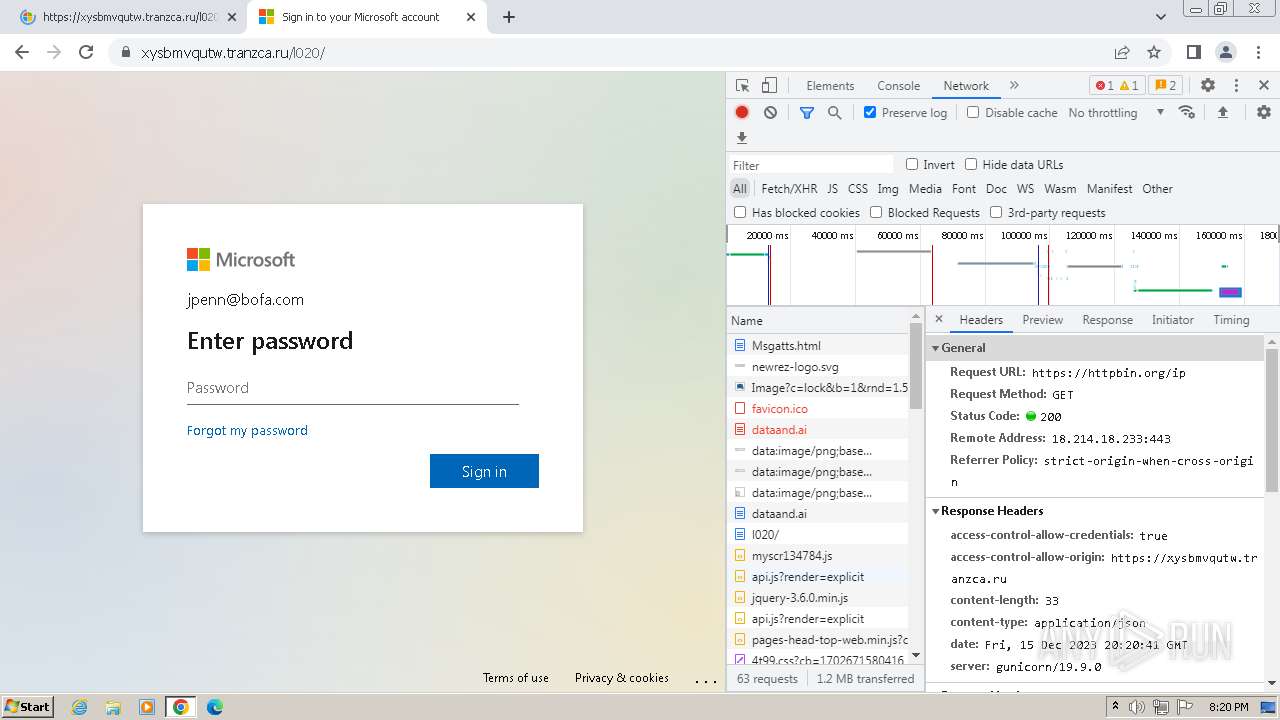Clear the network log

point(770,113)
